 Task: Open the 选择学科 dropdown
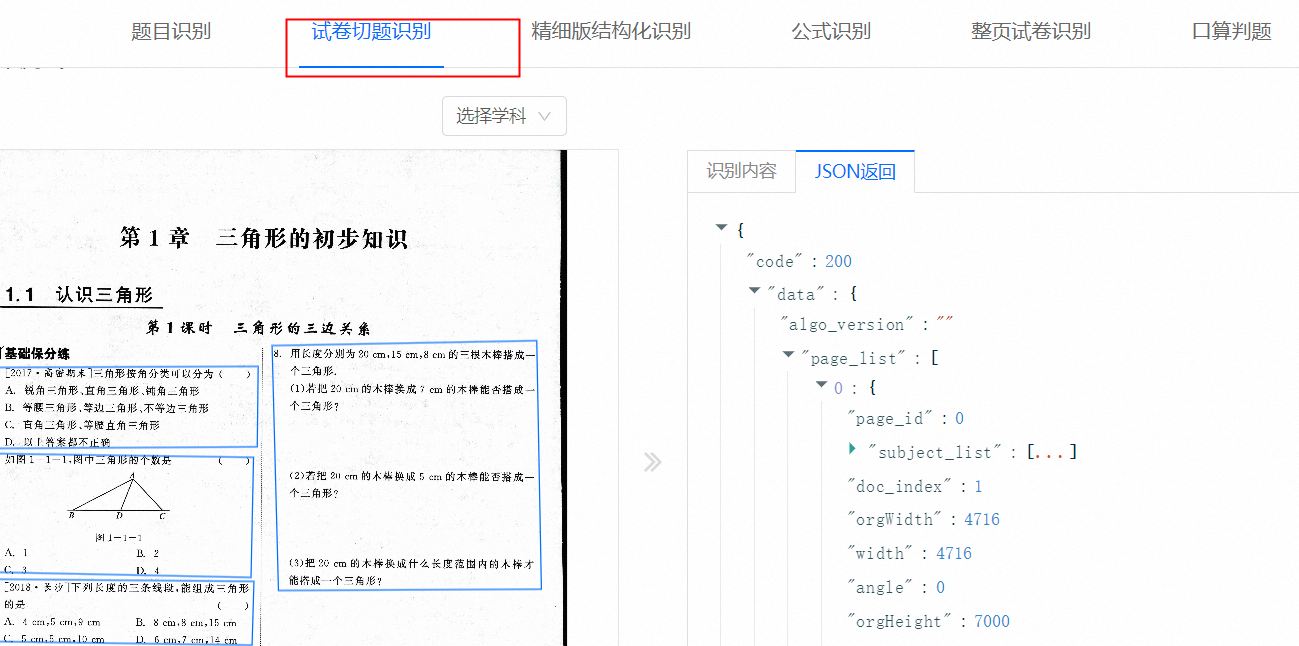[x=504, y=116]
